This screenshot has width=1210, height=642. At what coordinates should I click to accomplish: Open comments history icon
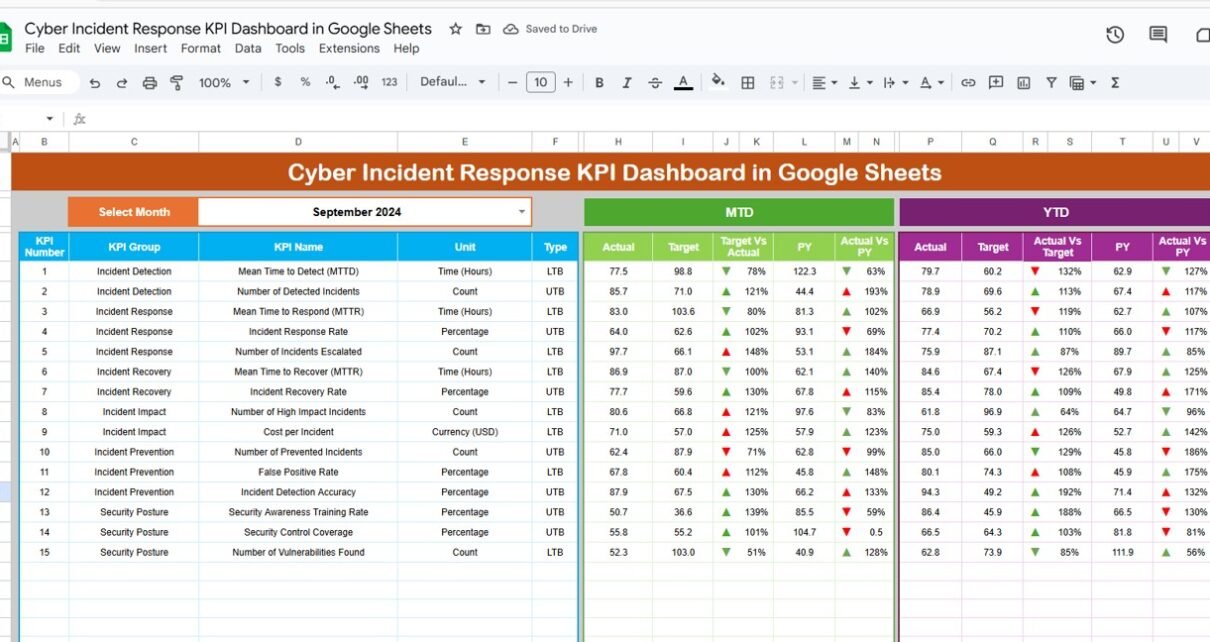(x=1158, y=35)
